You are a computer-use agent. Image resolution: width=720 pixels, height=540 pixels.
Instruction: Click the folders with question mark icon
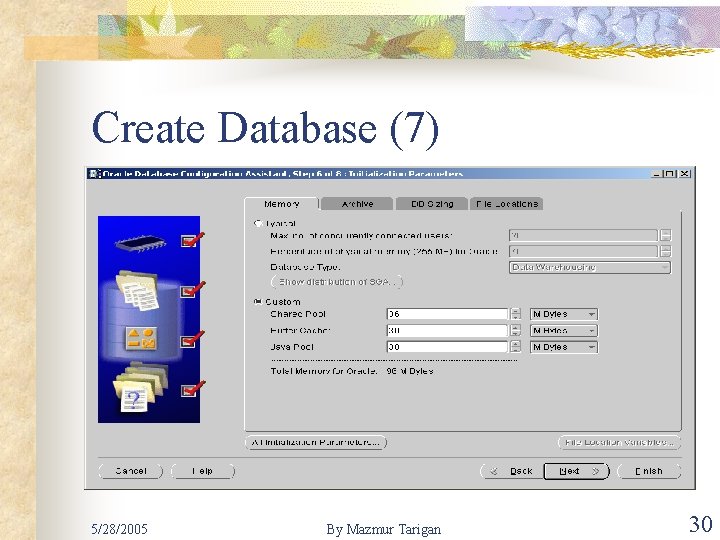point(140,387)
